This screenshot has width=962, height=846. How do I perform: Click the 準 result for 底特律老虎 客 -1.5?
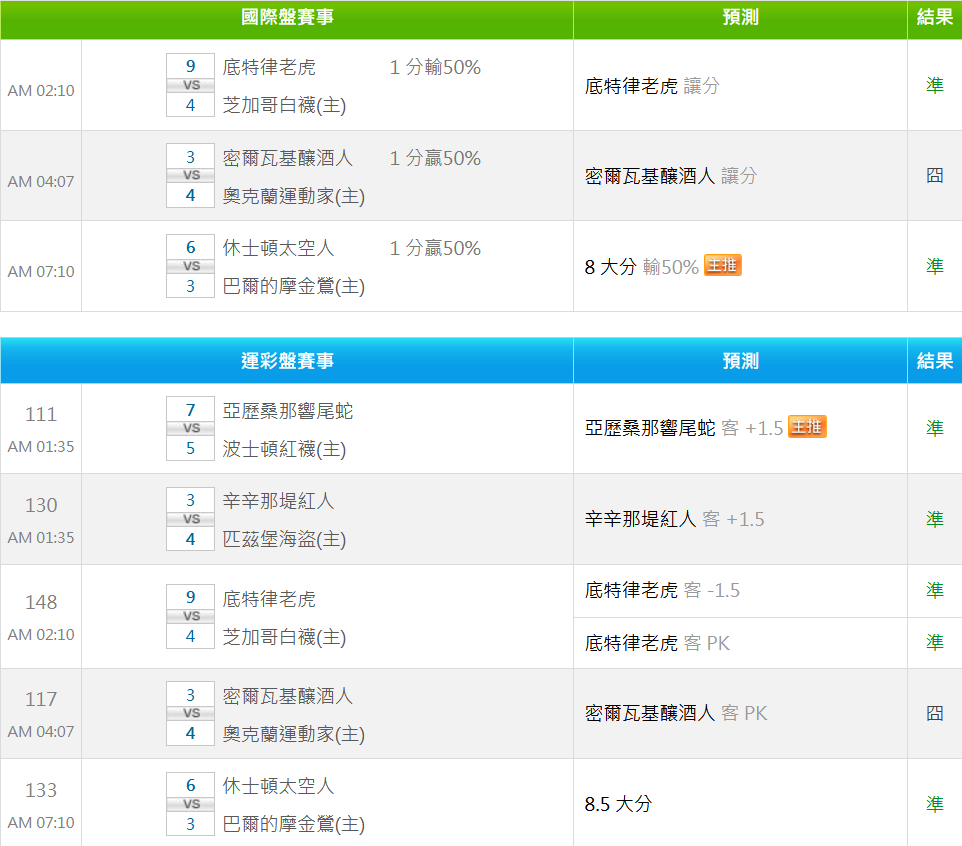coord(934,590)
